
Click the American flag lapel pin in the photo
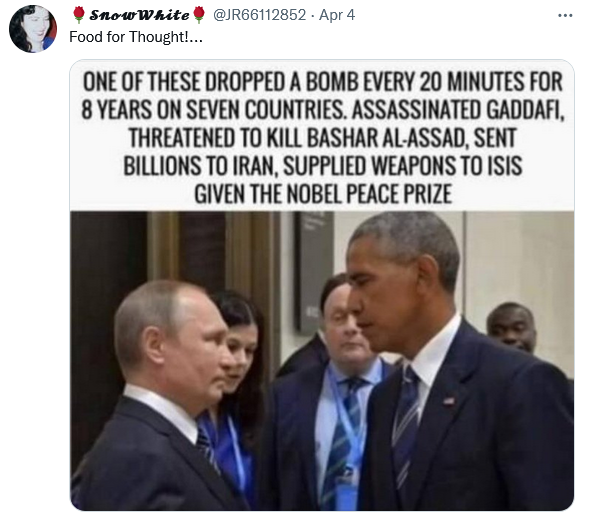(448, 401)
